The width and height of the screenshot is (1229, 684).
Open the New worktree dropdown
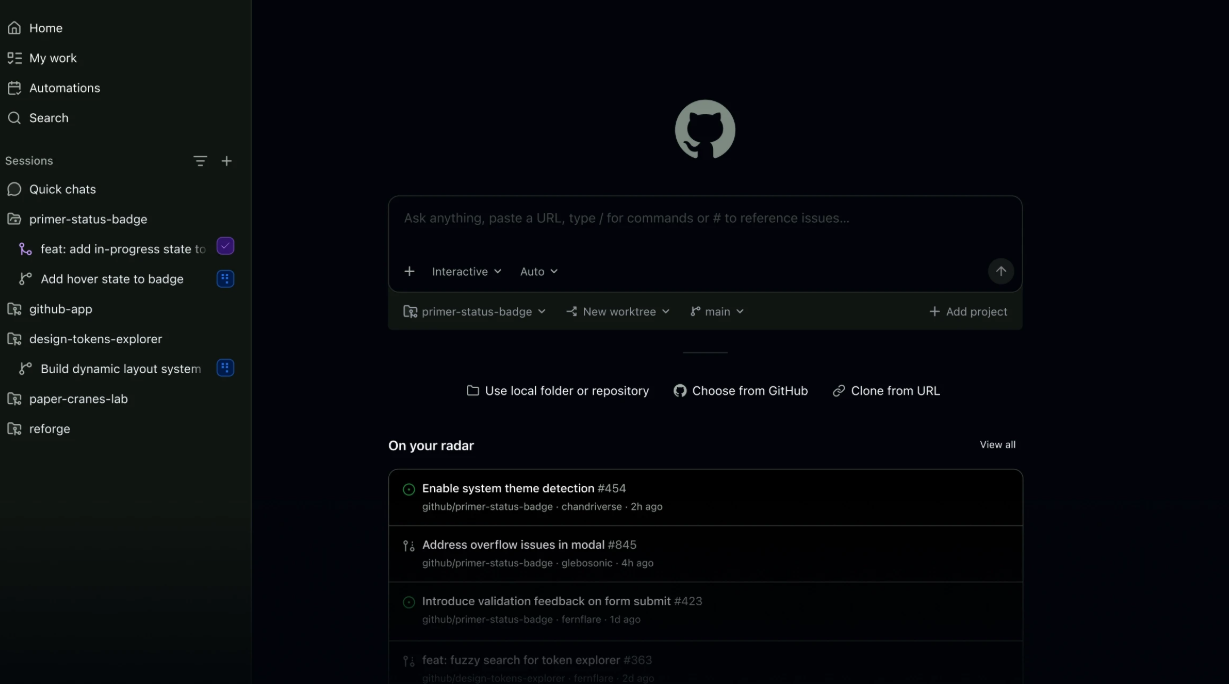tap(618, 312)
